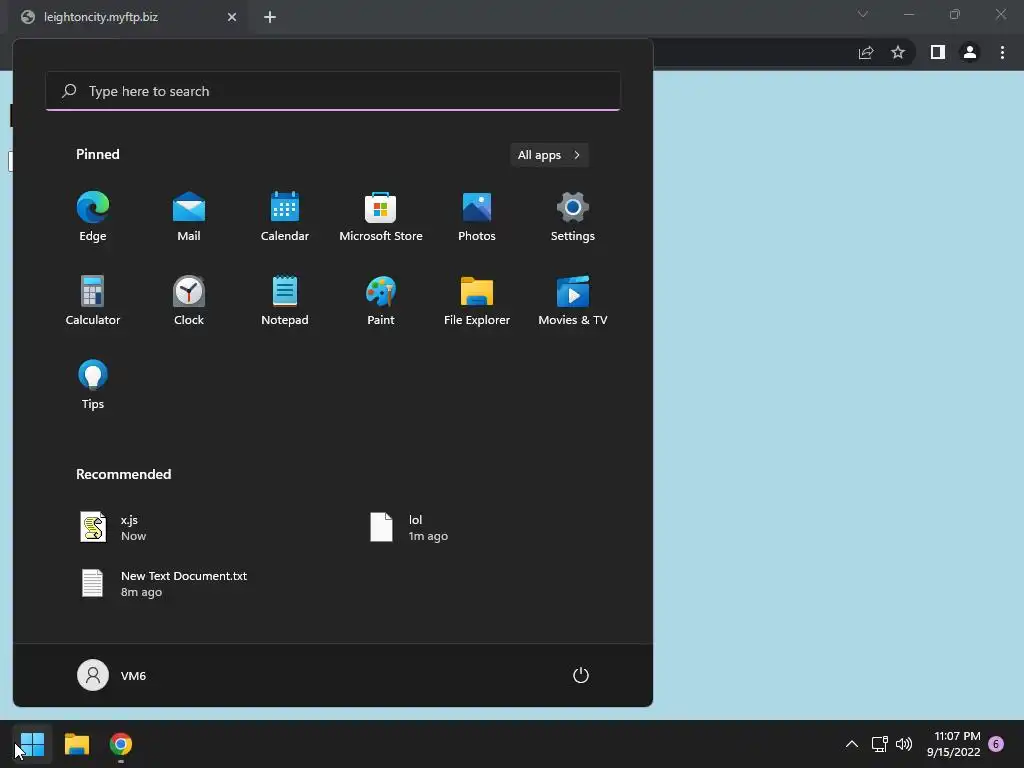Open Chrome's tab search dropdown arrow
1024x768 pixels.
tap(863, 14)
